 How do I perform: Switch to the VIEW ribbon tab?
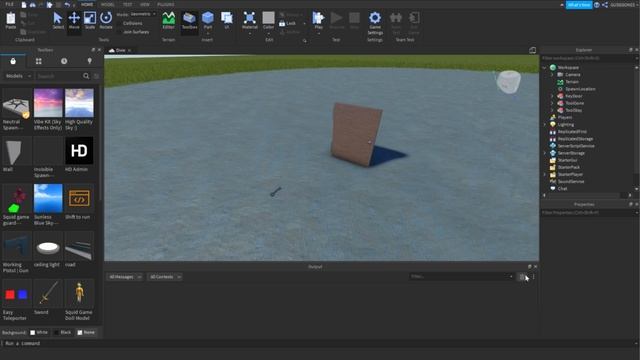pos(144,4)
